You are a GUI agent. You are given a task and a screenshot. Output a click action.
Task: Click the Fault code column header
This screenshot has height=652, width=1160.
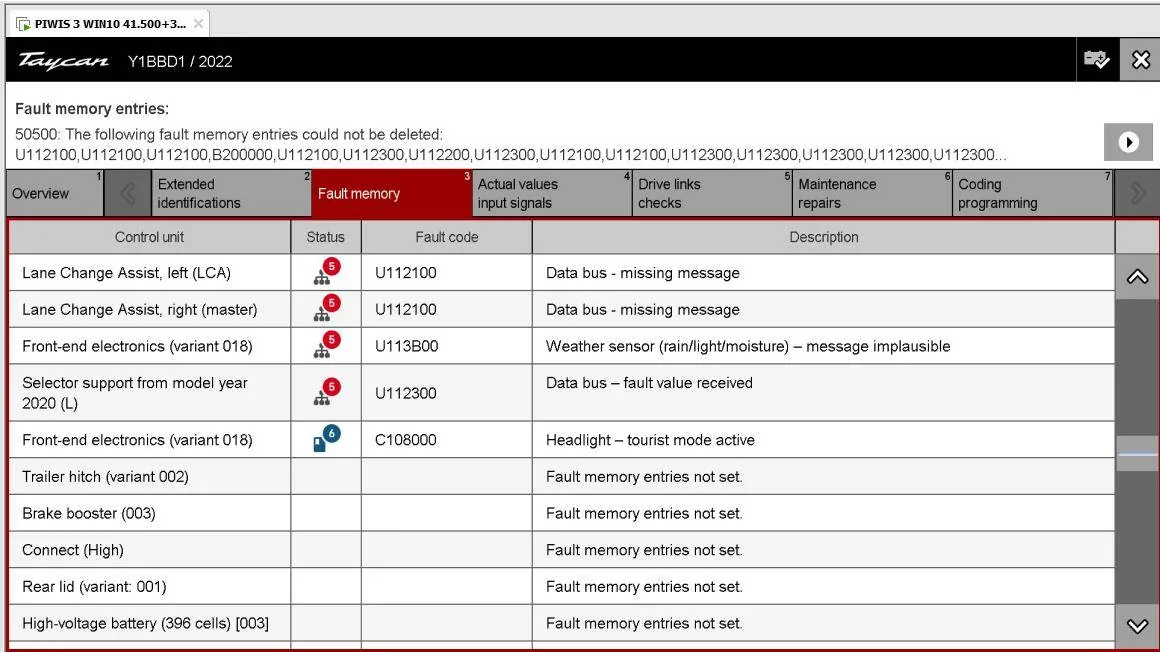[447, 237]
